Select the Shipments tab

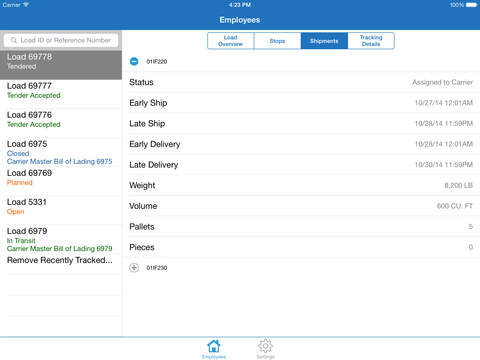[x=324, y=41]
